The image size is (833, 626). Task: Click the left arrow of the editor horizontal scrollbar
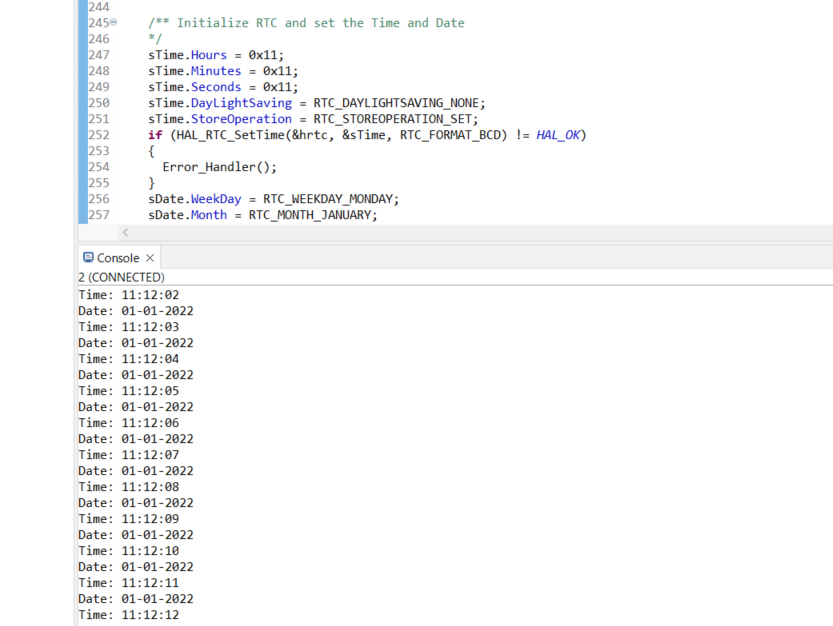(x=124, y=232)
